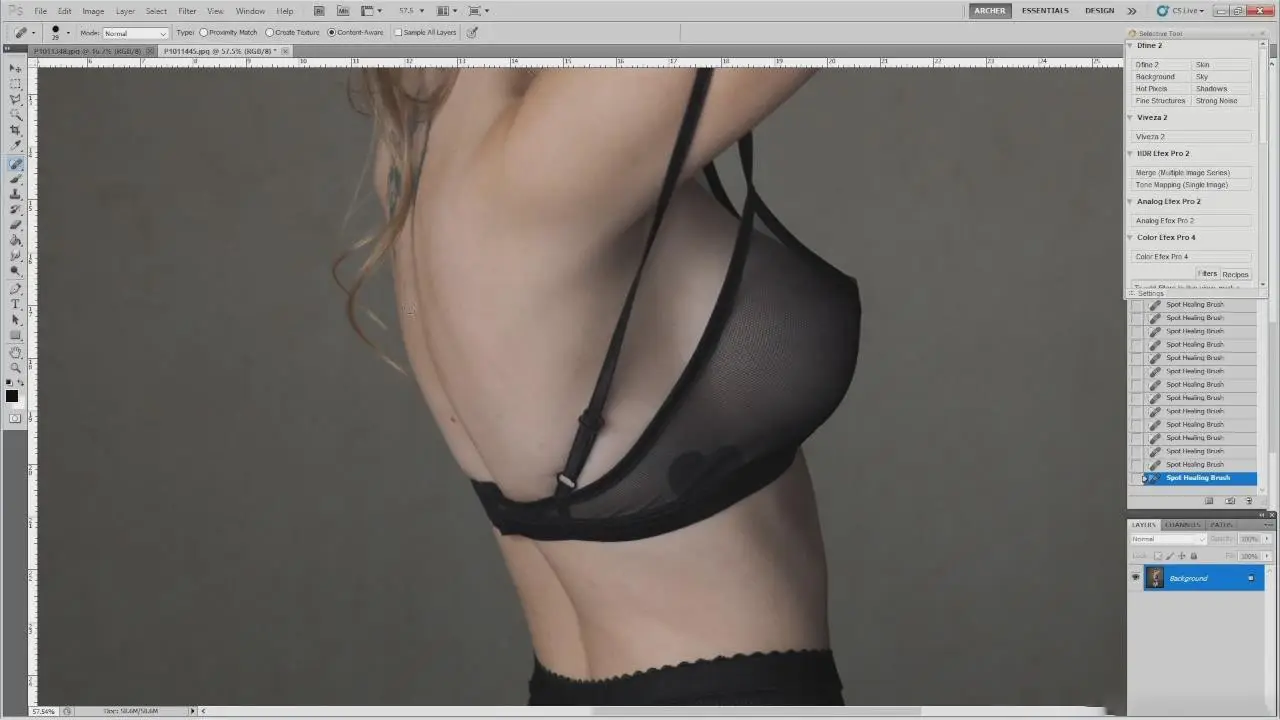The width and height of the screenshot is (1280, 720).
Task: Click the default colors mini swatch icon
Action: (x=8, y=382)
